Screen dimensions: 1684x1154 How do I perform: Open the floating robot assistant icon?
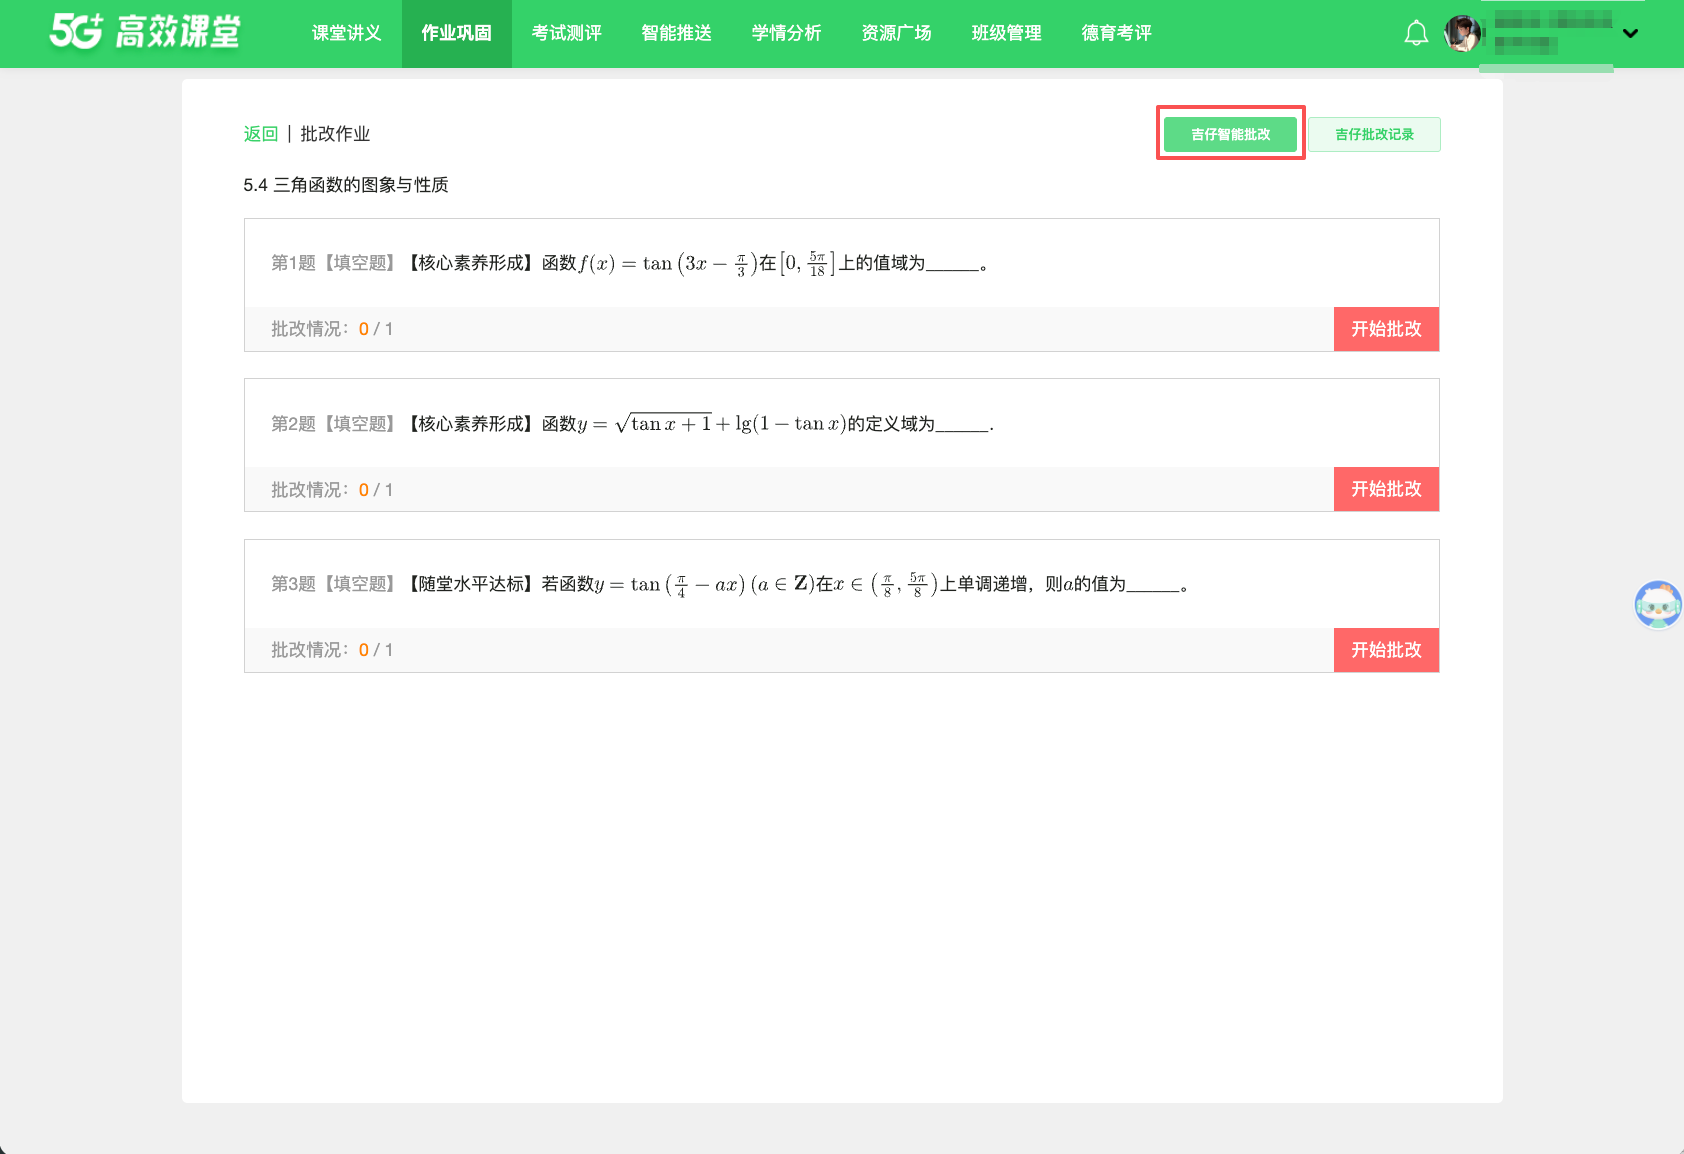[1658, 604]
